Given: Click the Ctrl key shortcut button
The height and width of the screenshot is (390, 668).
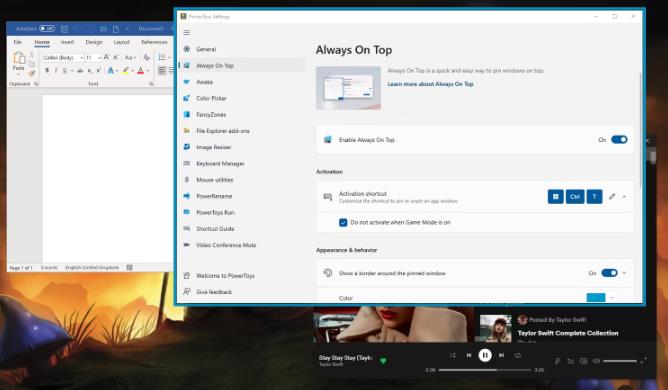Looking at the screenshot, I should point(575,196).
